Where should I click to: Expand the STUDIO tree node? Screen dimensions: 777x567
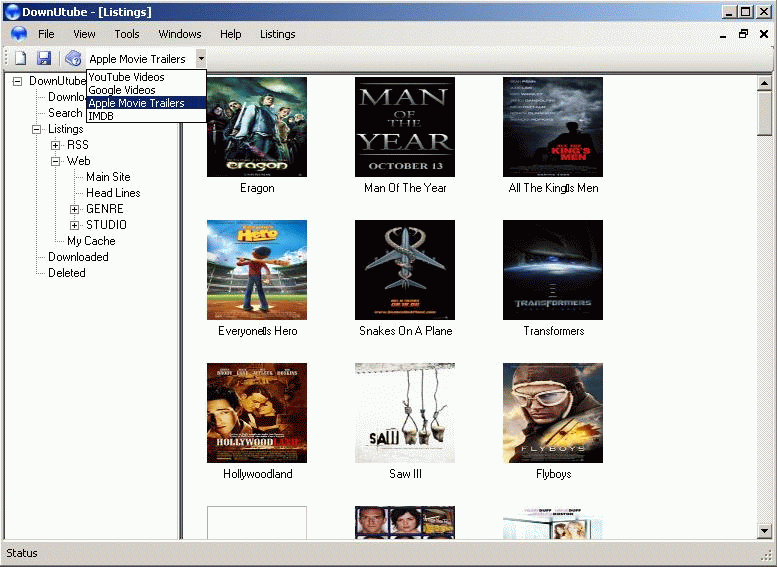74,225
